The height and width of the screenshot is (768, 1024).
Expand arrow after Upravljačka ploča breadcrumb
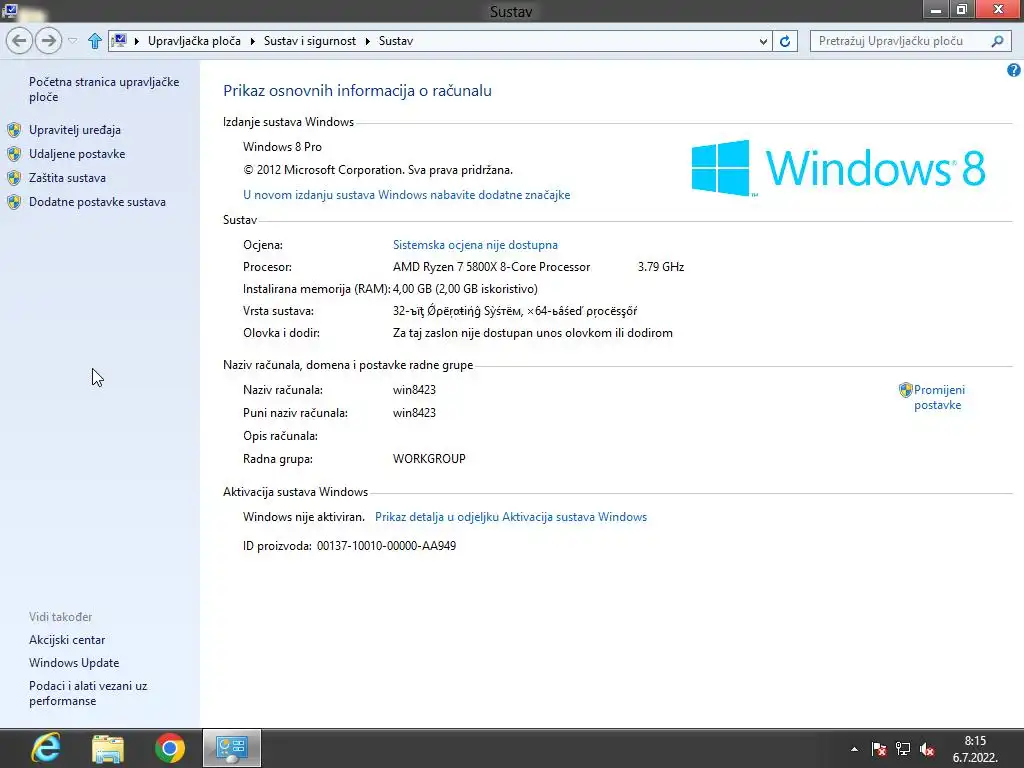(x=253, y=41)
